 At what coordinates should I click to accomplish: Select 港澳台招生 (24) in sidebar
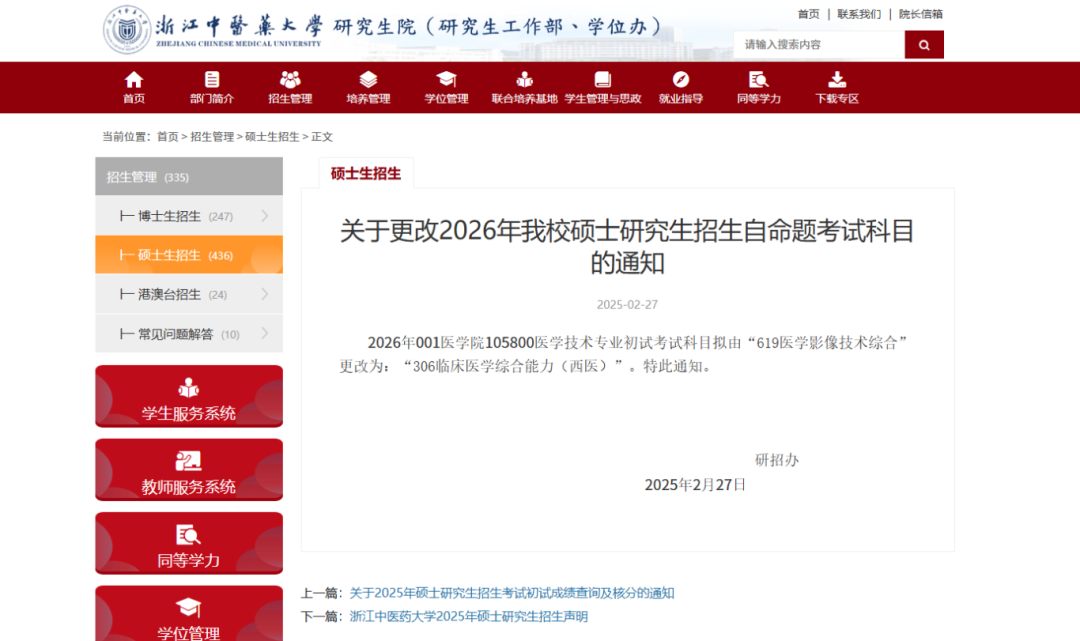pos(189,294)
